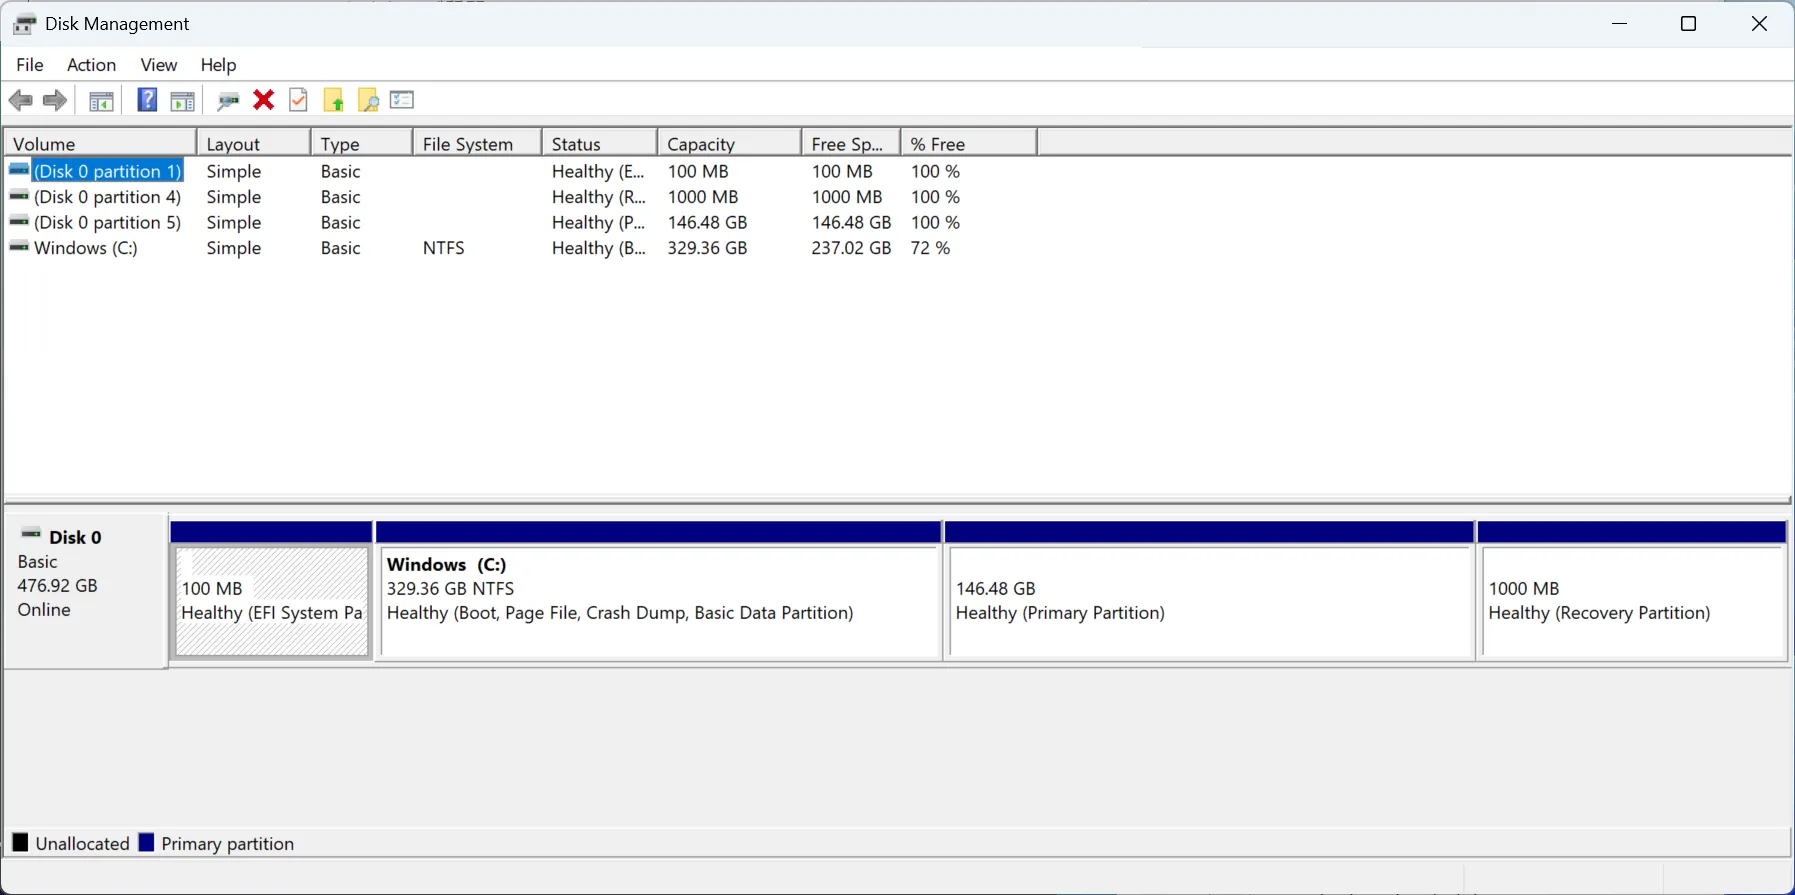Maximize the Disk Management window

tap(1689, 24)
